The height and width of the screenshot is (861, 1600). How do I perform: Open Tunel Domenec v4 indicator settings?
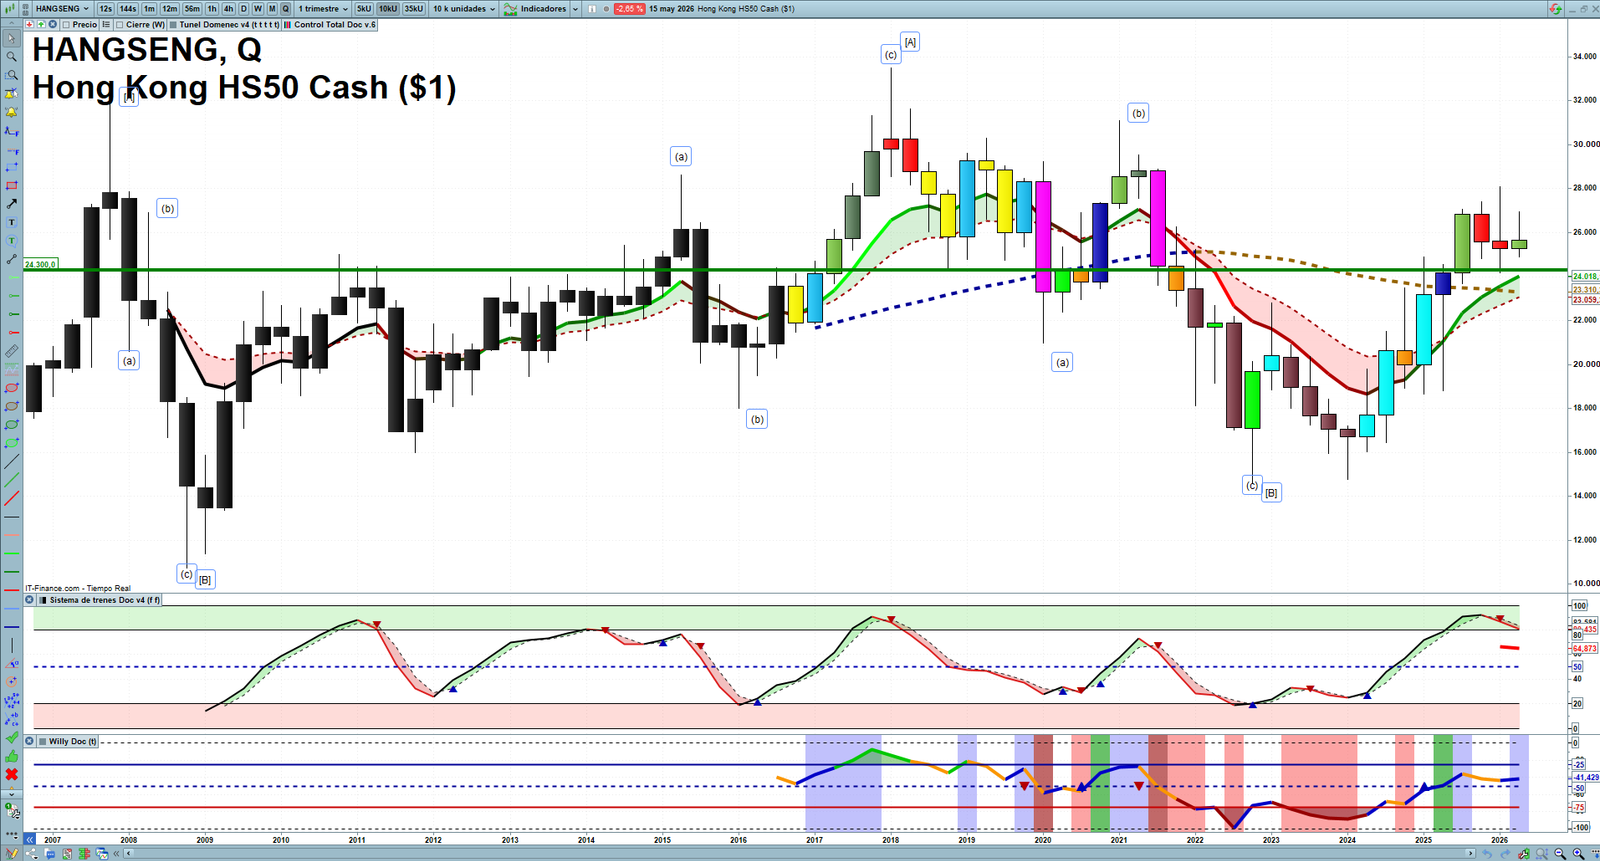click(224, 25)
